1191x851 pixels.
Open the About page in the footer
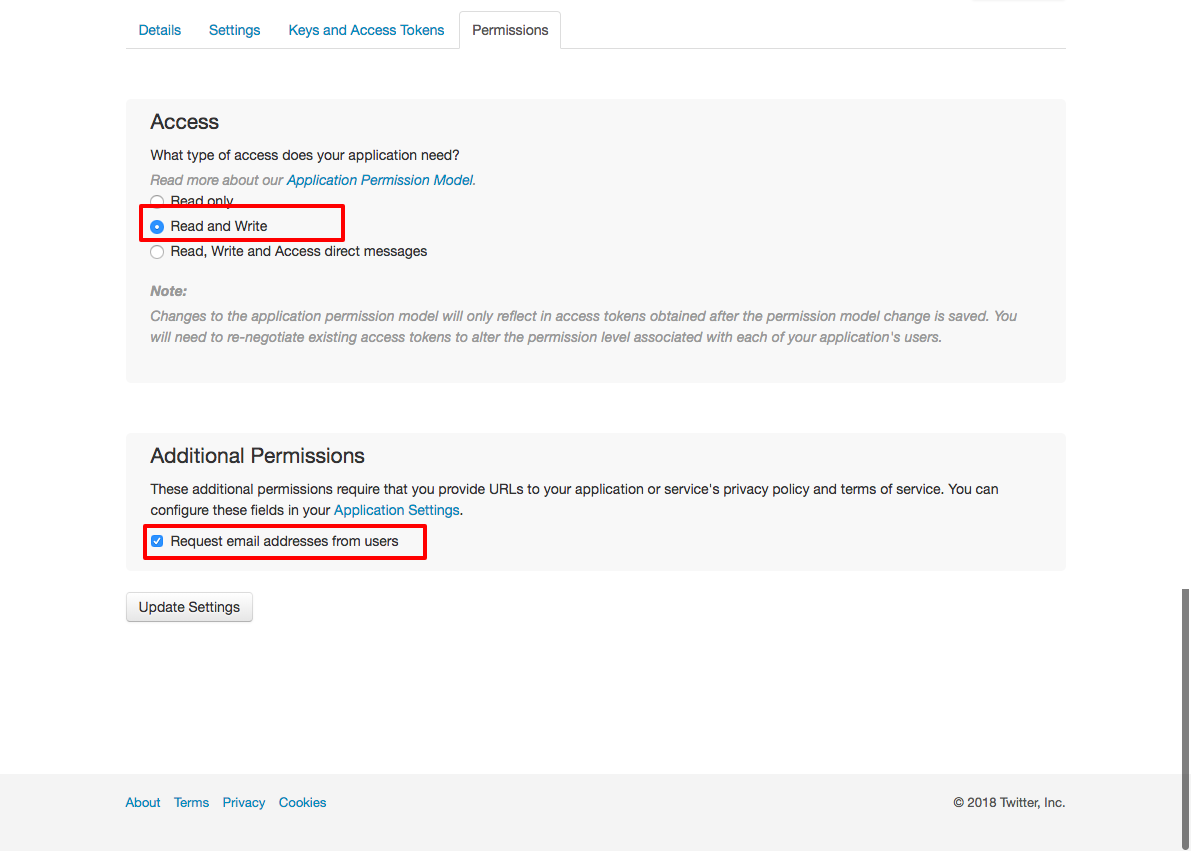pos(142,802)
